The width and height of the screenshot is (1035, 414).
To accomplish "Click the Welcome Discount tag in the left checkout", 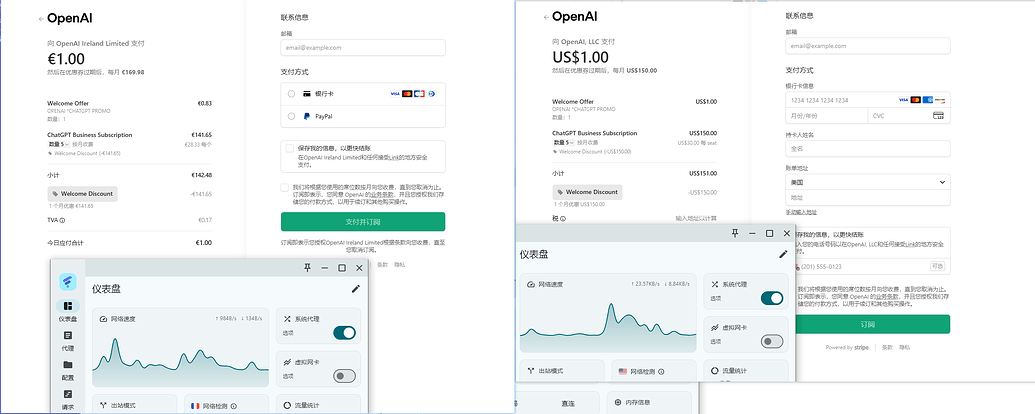I will pos(82,194).
